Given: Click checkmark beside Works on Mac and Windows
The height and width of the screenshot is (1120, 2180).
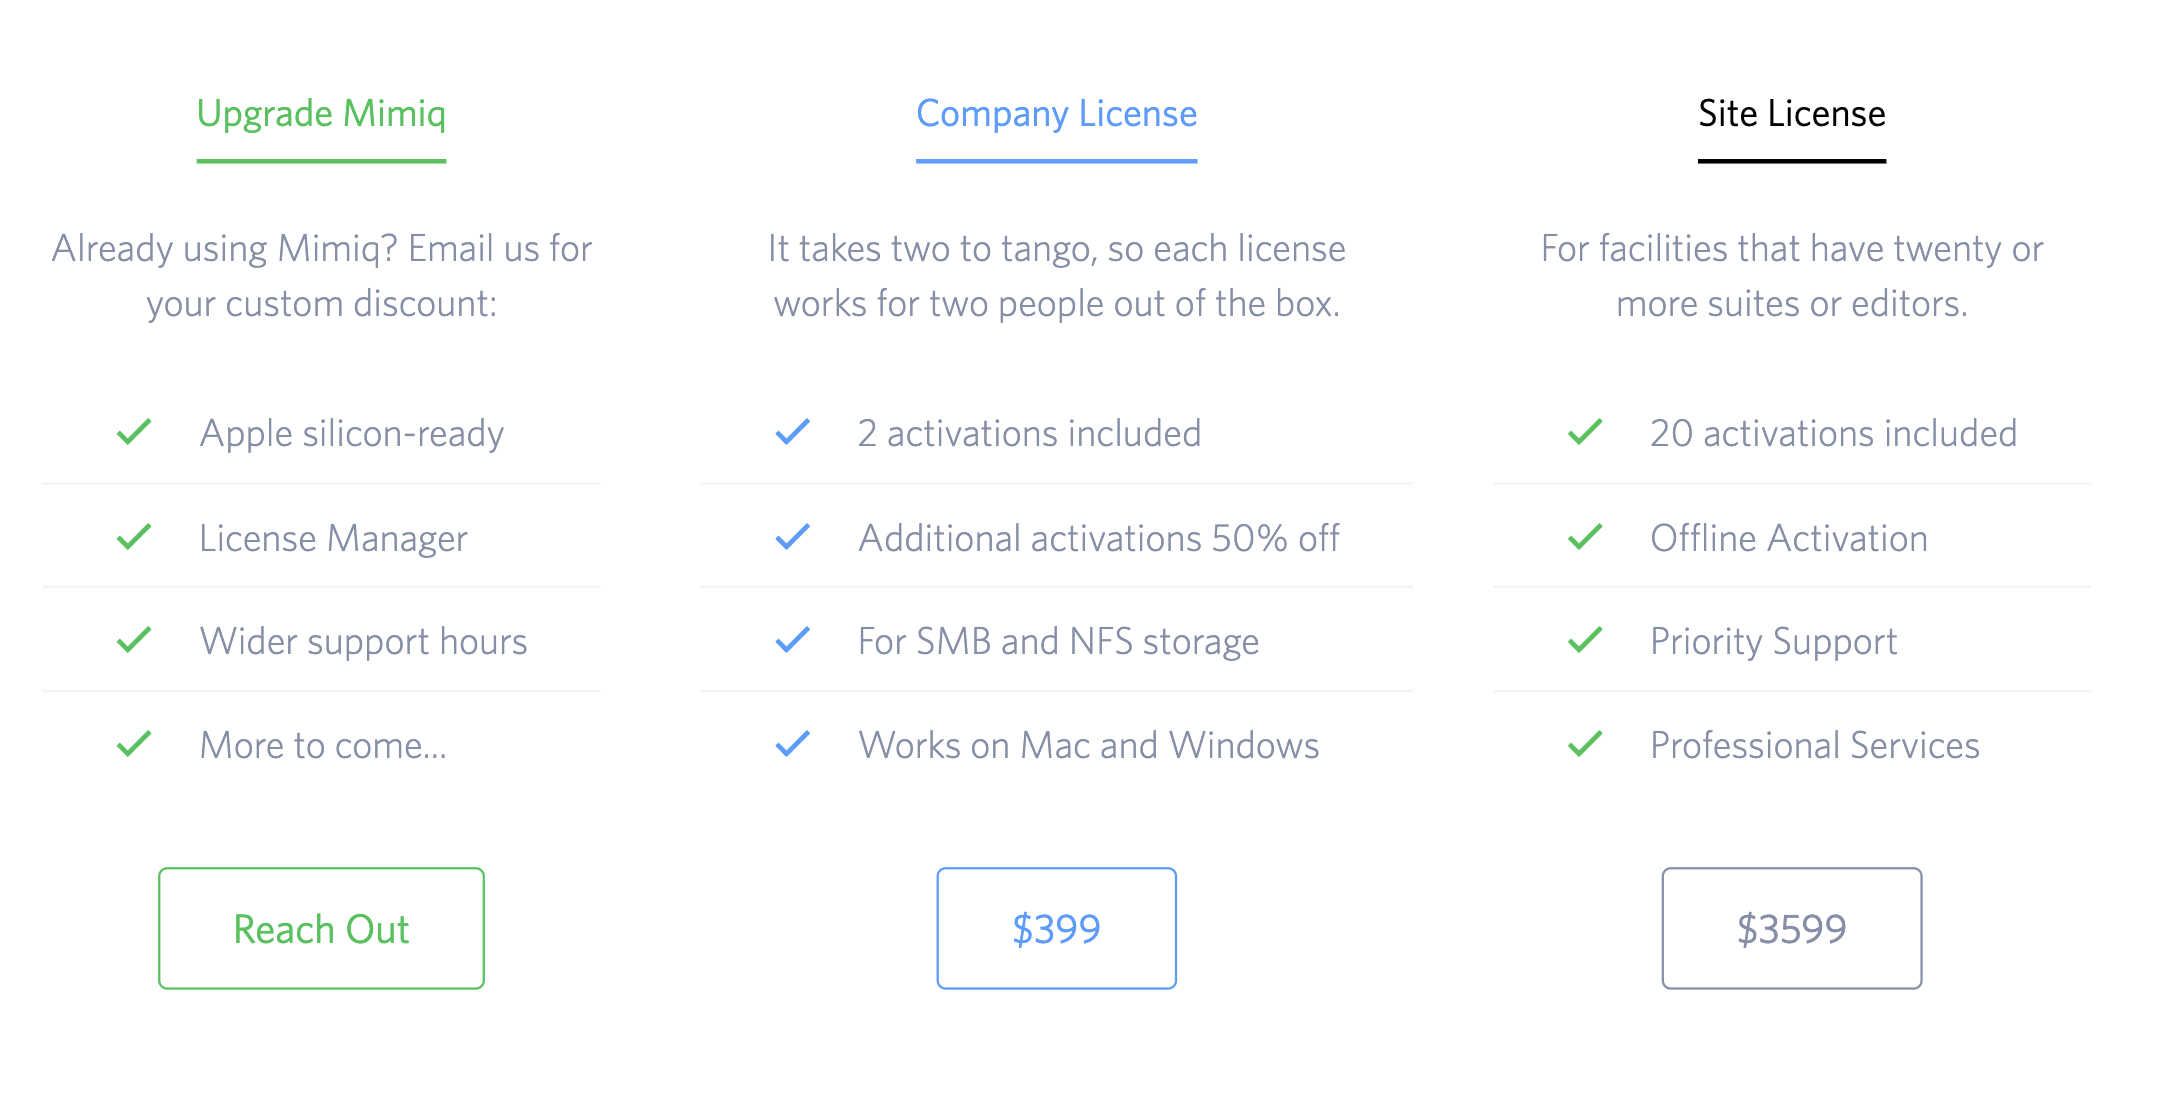Looking at the screenshot, I should 792,744.
